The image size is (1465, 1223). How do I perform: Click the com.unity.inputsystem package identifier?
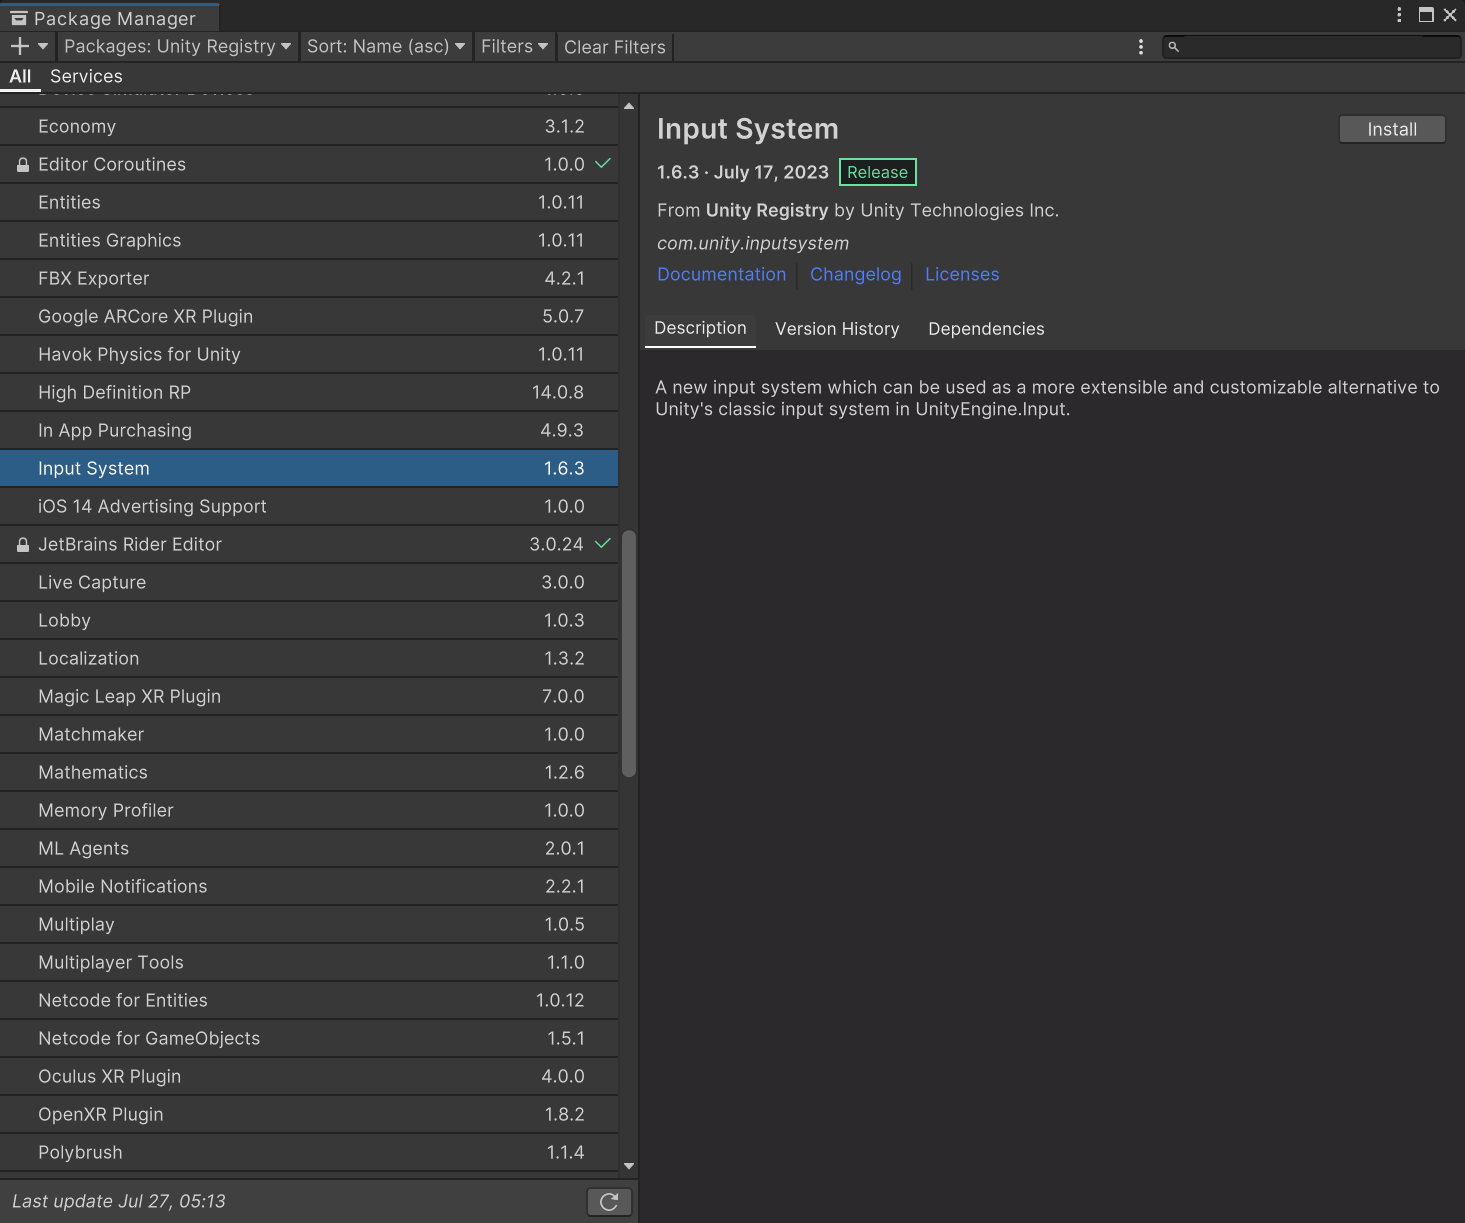tap(753, 243)
